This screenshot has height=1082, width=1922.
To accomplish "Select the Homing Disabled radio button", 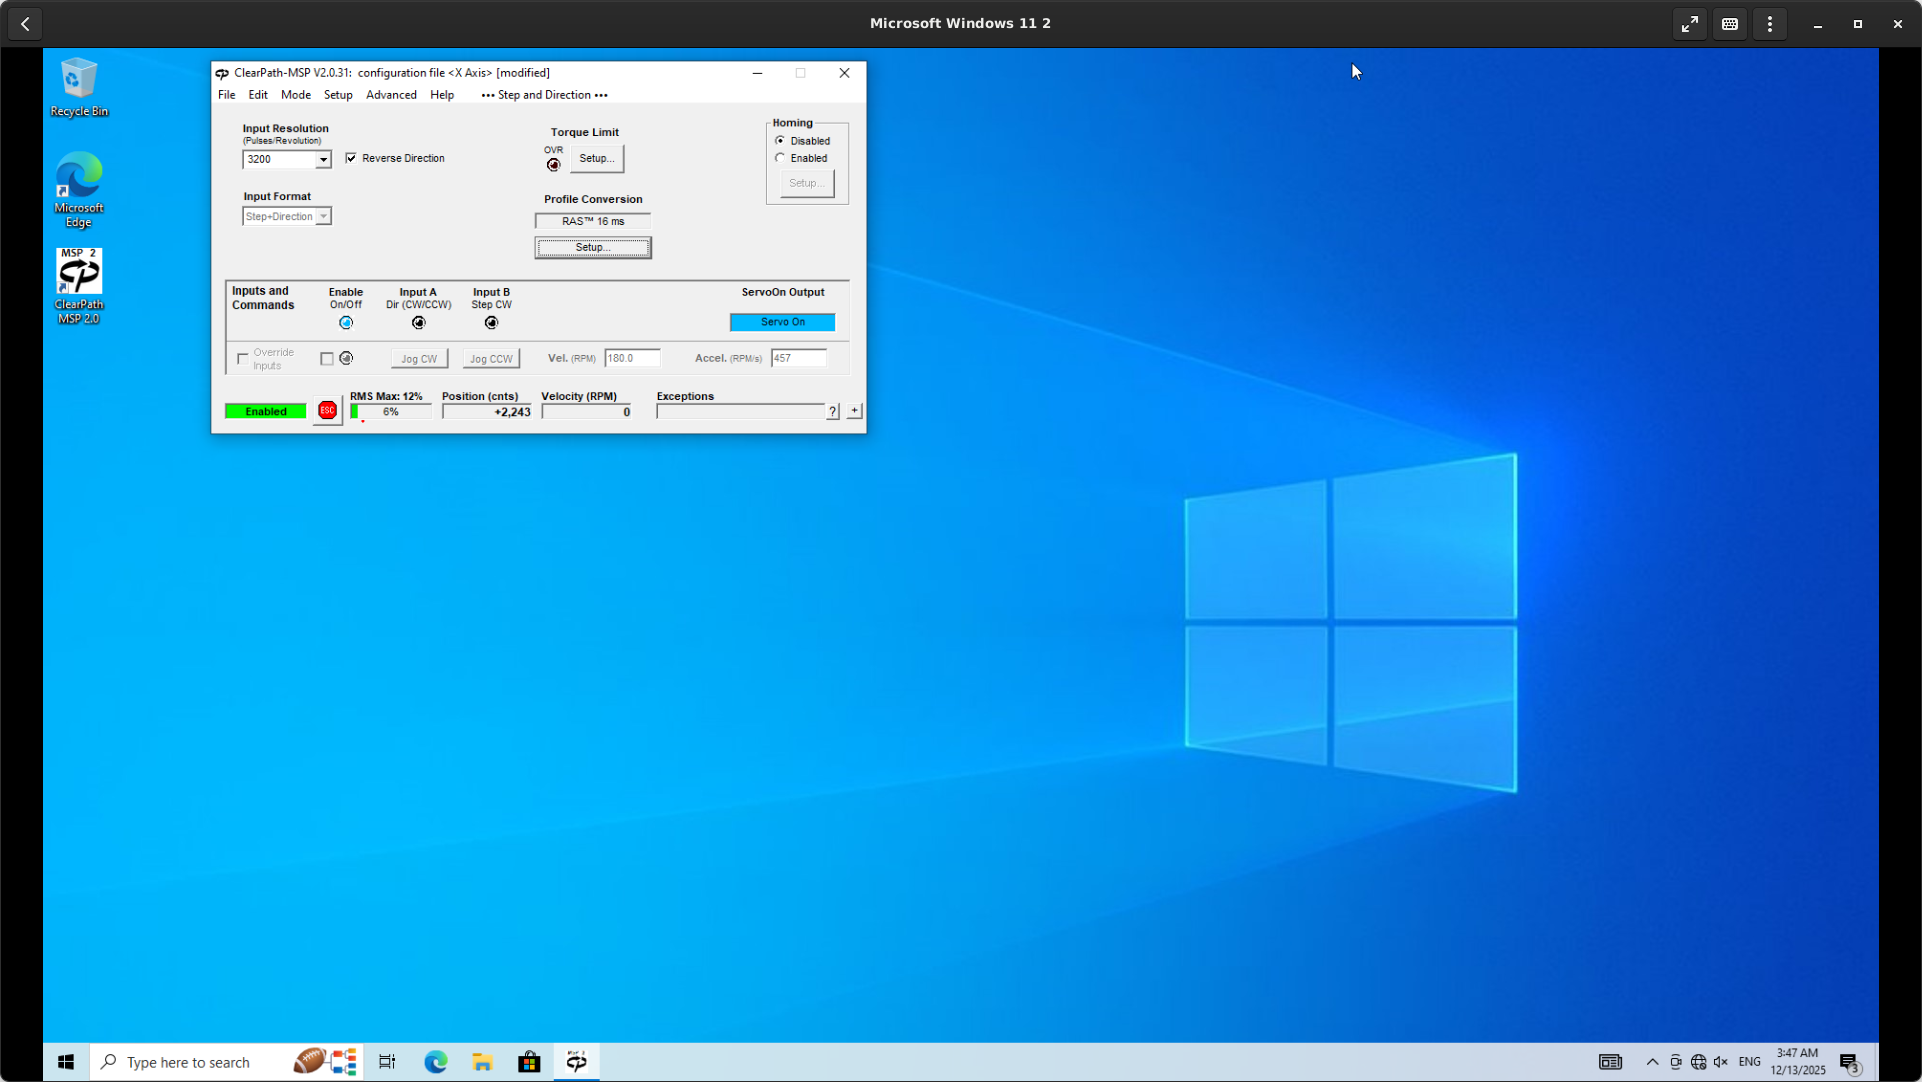I will pyautogui.click(x=780, y=141).
